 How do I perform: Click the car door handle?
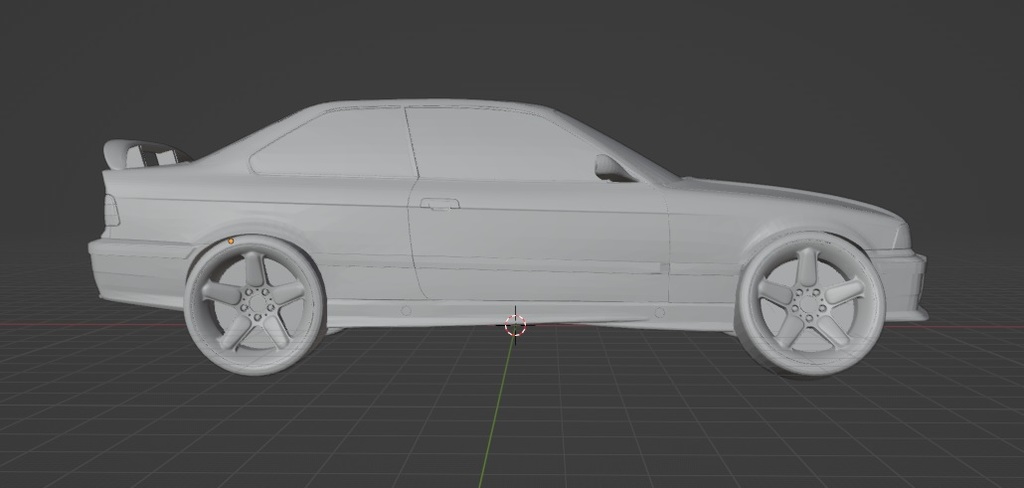(440, 204)
